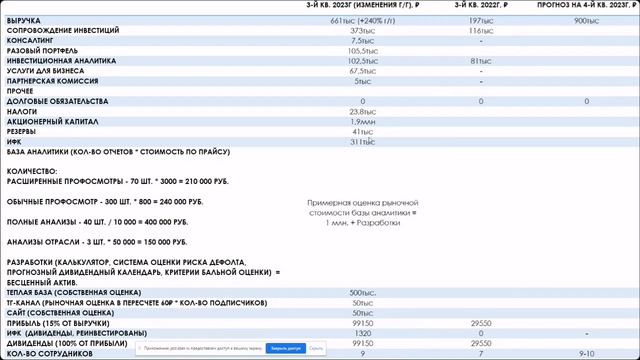
Task: Select the 'ПРИБЫЛЬ (15% ОТ ВЫРУЧКИ)' row label
Action: pos(58,323)
